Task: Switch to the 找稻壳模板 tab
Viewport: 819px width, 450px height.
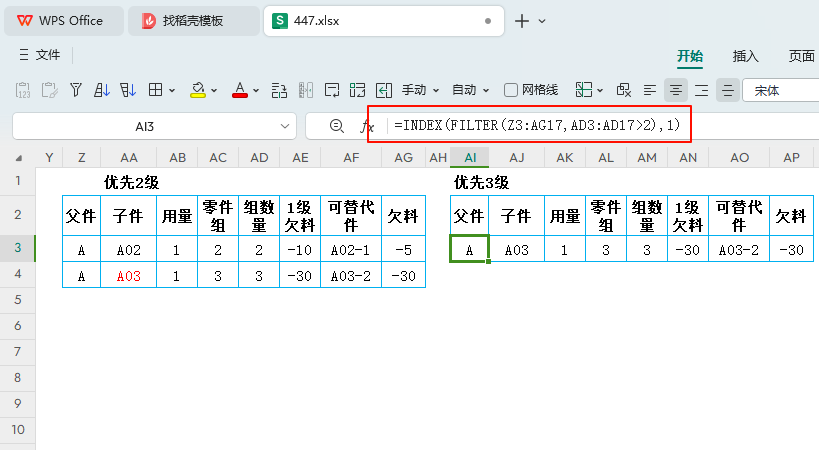Action: [x=194, y=21]
